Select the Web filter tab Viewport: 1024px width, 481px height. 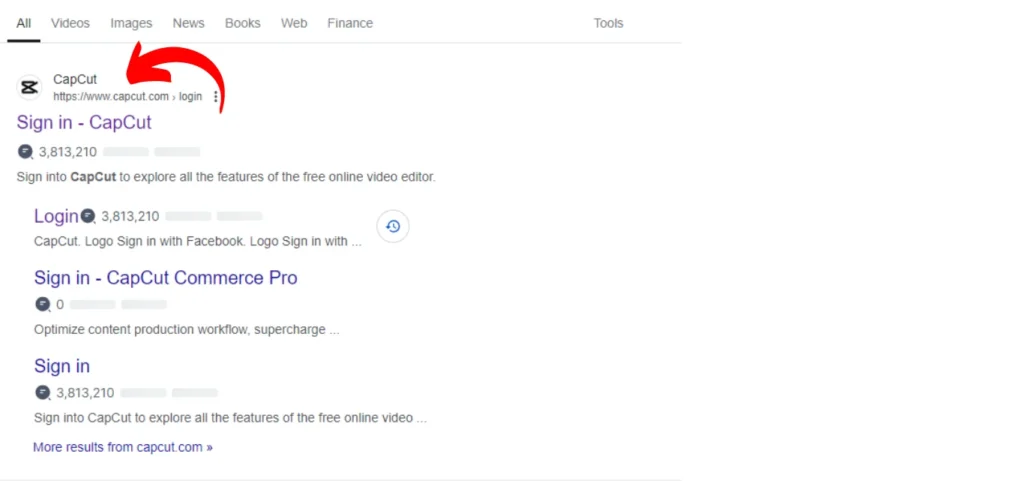294,23
